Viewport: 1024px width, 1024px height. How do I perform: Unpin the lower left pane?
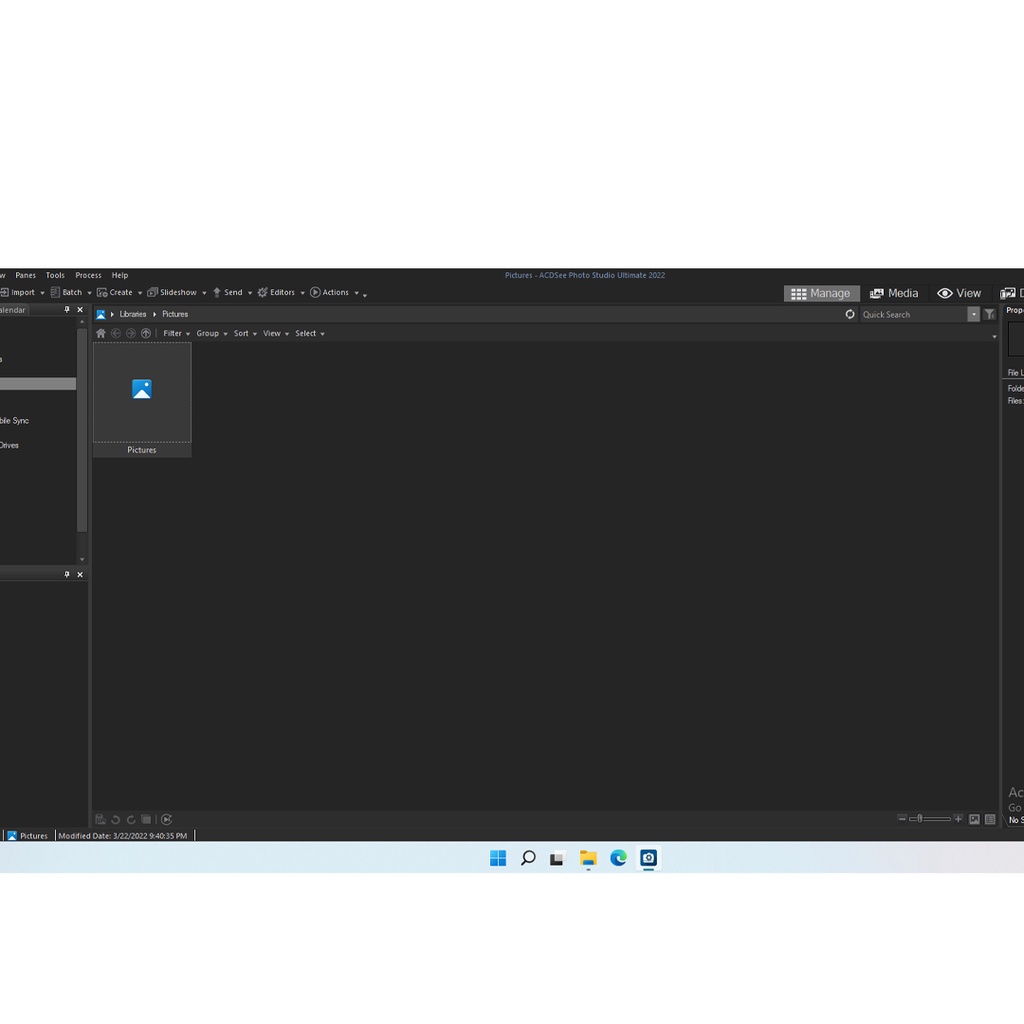pyautogui.click(x=67, y=574)
